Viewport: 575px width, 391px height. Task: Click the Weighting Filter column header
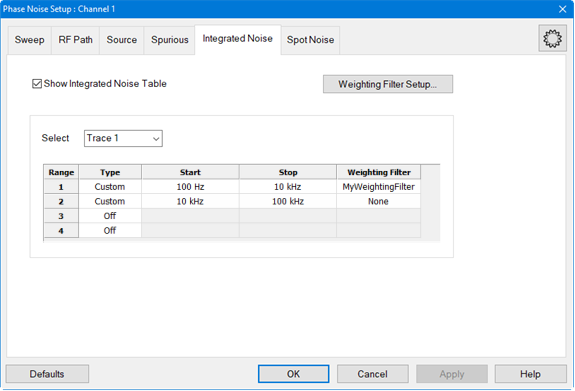coord(378,172)
